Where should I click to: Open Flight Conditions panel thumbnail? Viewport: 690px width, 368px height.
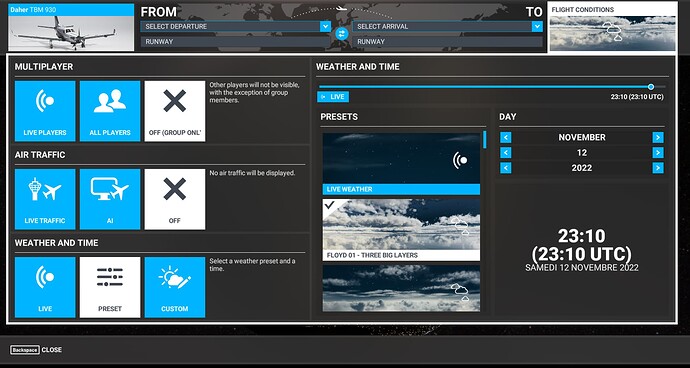click(x=613, y=27)
